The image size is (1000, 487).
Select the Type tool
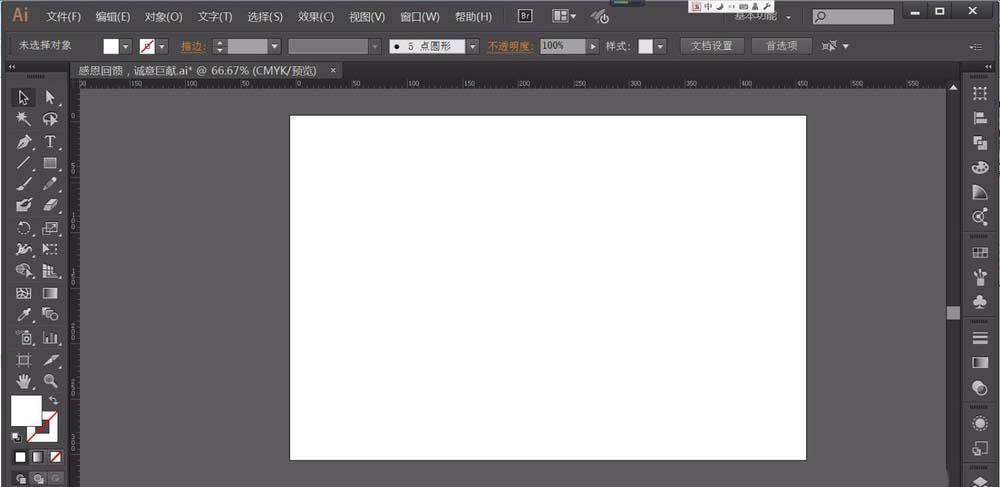(49, 141)
